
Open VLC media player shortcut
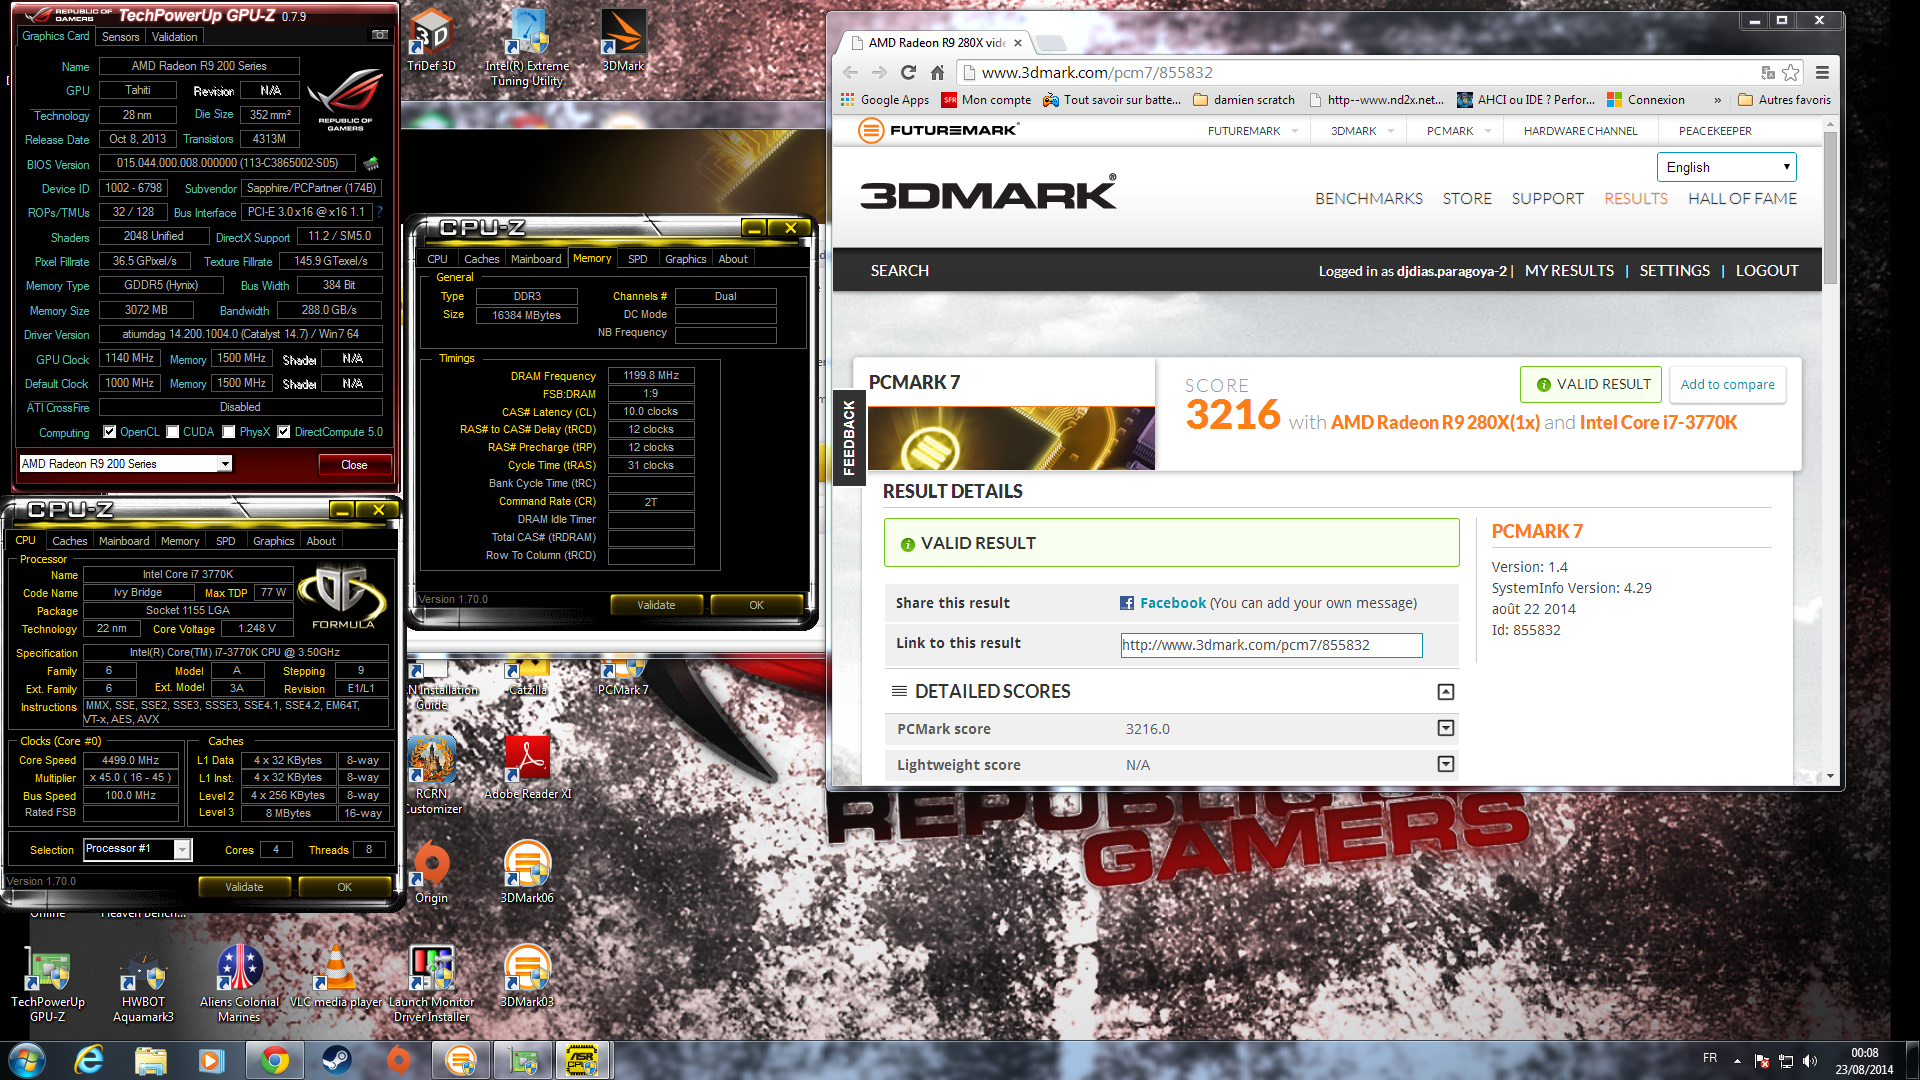(x=336, y=976)
